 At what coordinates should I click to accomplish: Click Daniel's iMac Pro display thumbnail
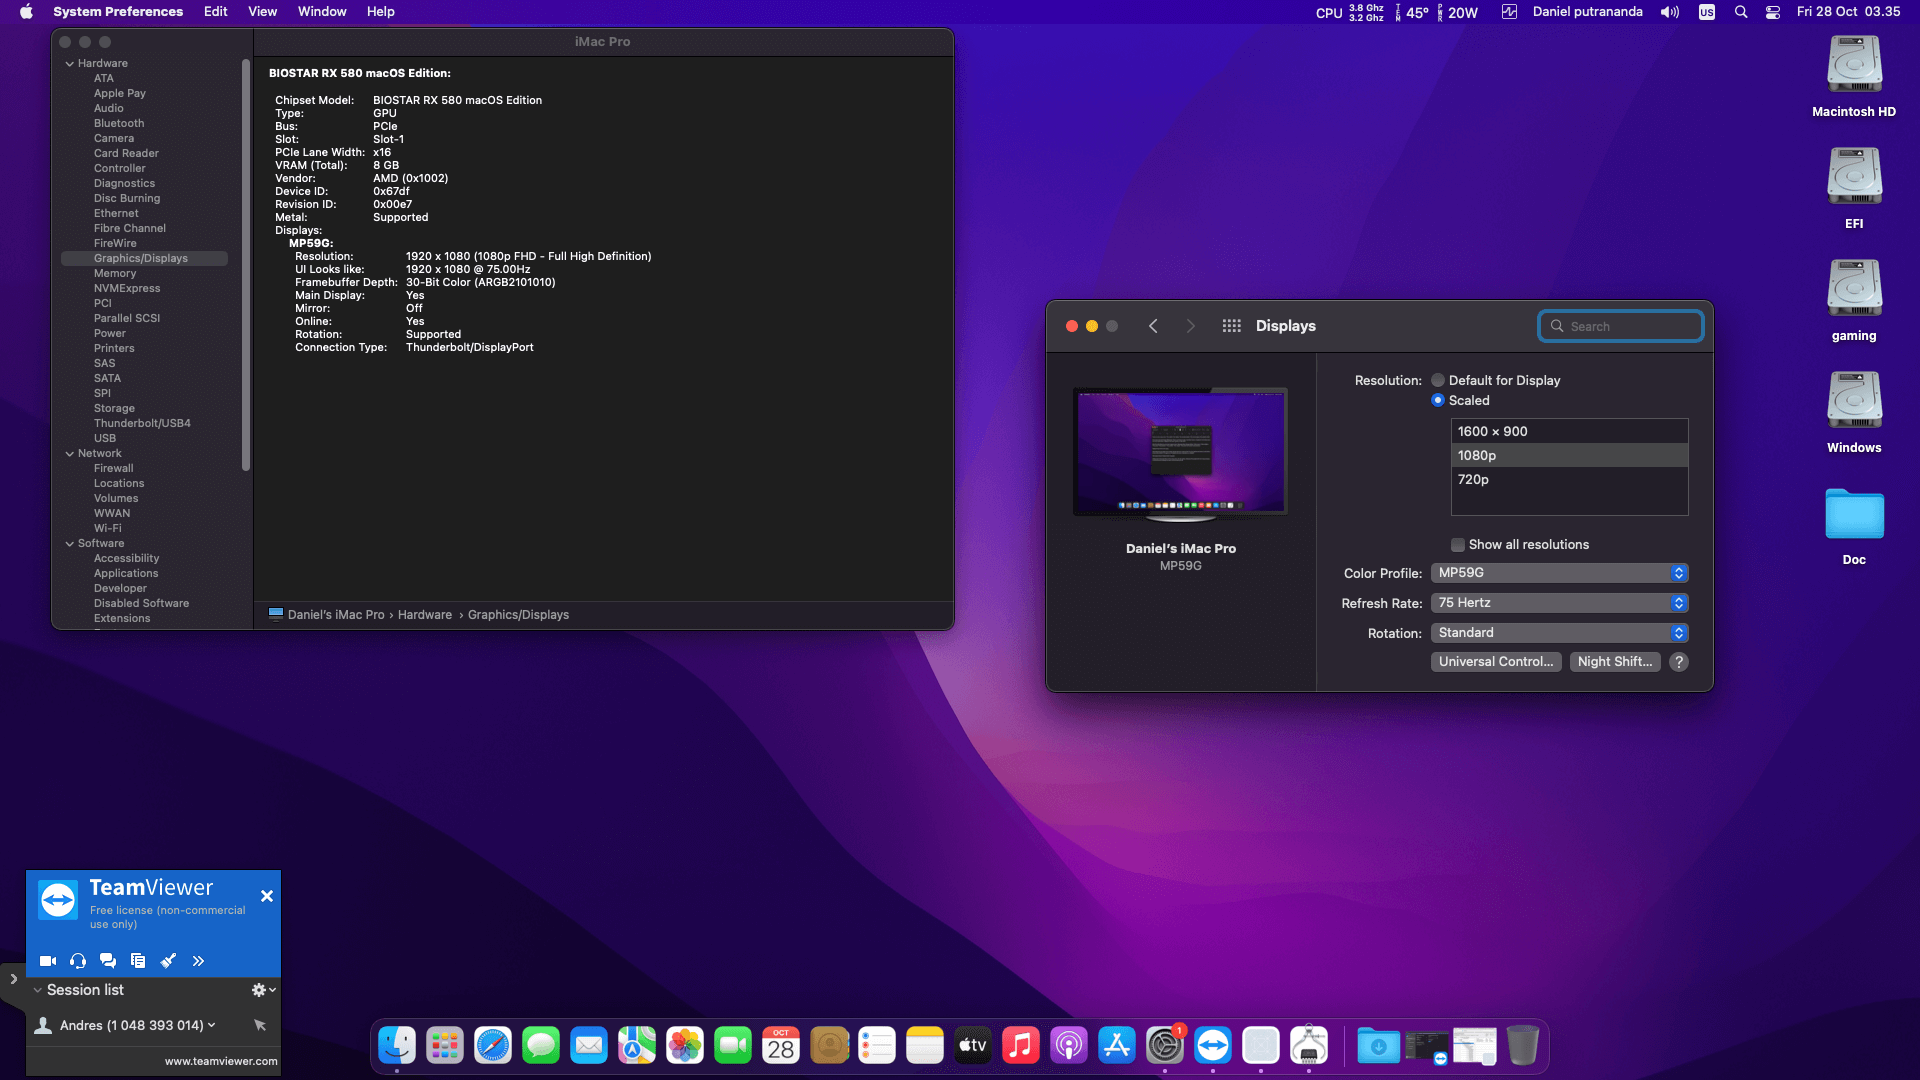1180,455
